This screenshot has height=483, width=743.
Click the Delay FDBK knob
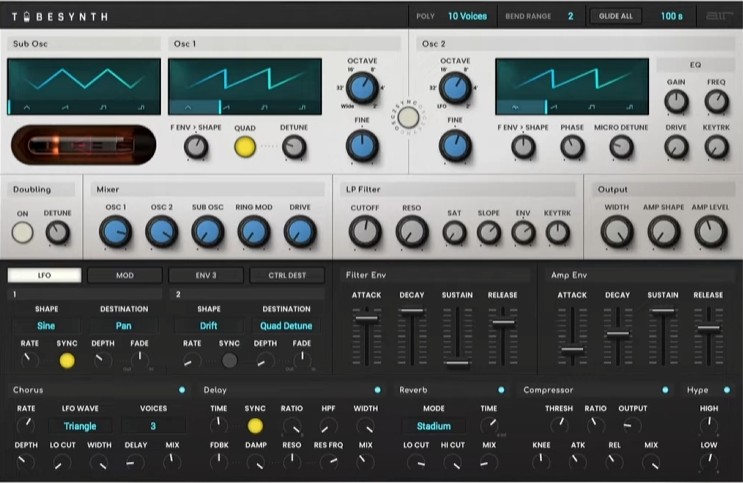[x=218, y=461]
